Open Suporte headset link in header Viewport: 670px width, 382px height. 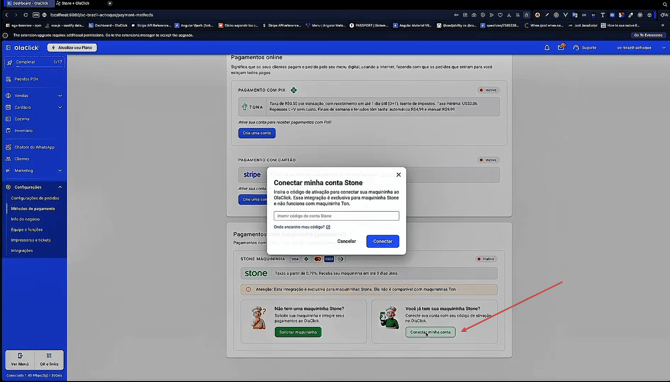click(585, 47)
